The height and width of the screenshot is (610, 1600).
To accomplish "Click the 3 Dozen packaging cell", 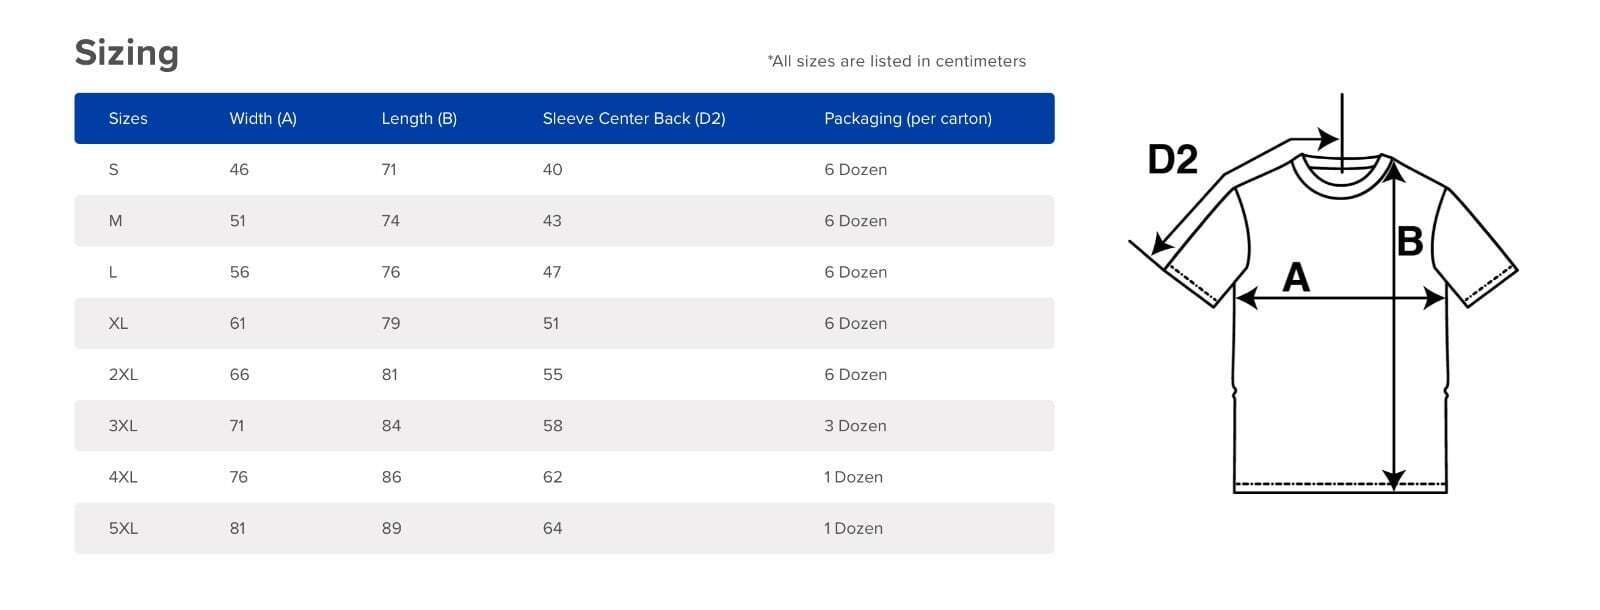I will (x=855, y=426).
